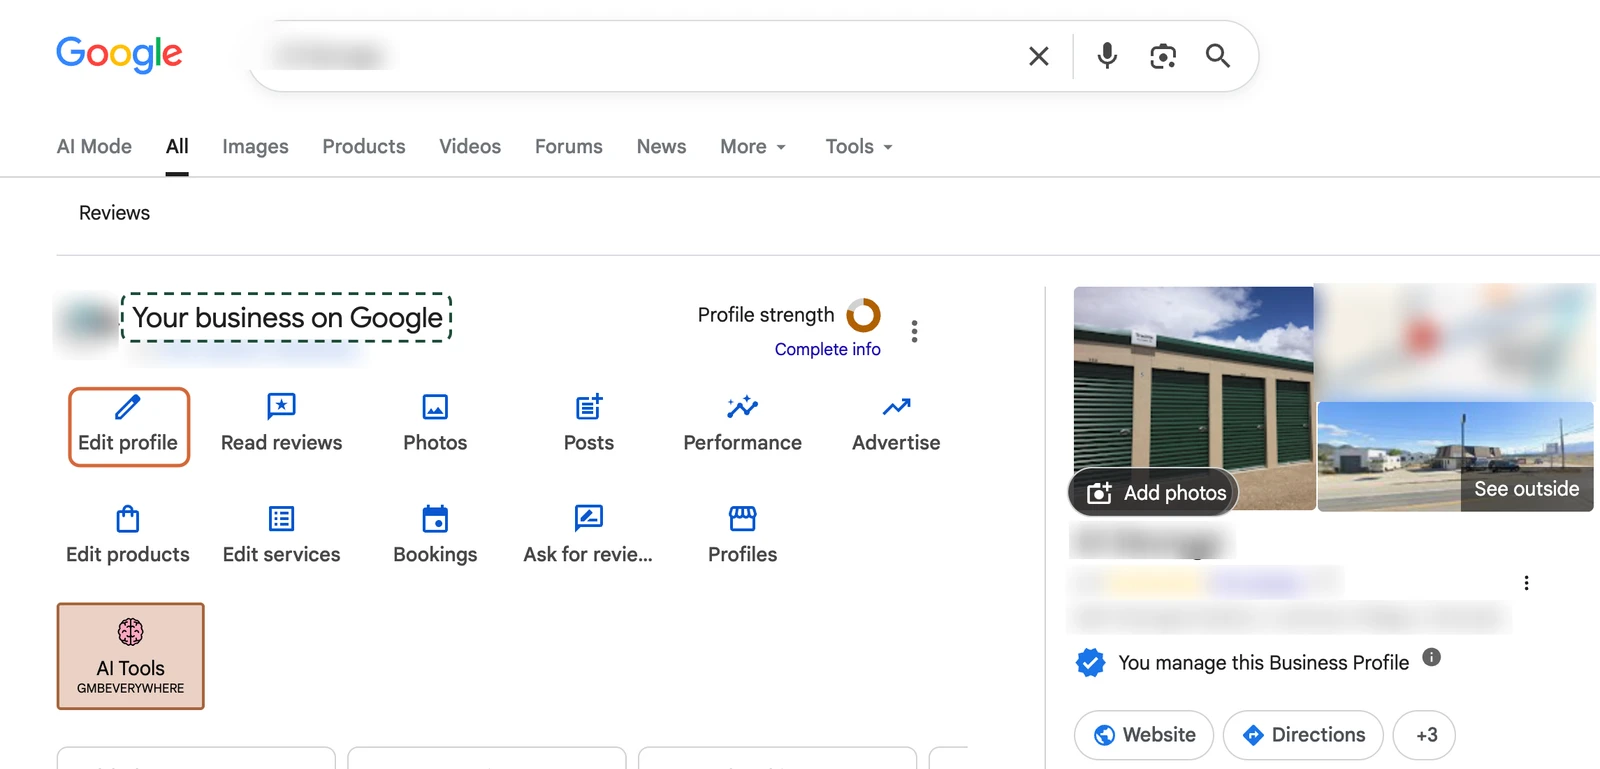Image resolution: width=1600 pixels, height=769 pixels.
Task: Select the All results tab
Action: [177, 146]
